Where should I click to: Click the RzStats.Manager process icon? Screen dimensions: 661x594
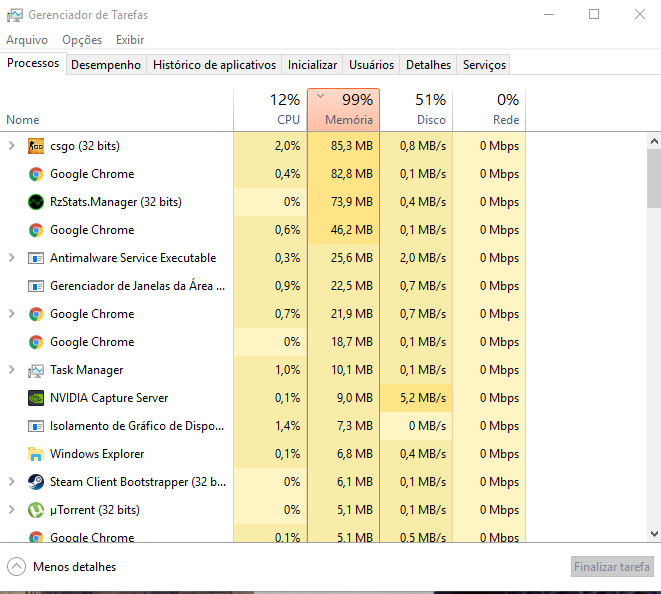(36, 202)
